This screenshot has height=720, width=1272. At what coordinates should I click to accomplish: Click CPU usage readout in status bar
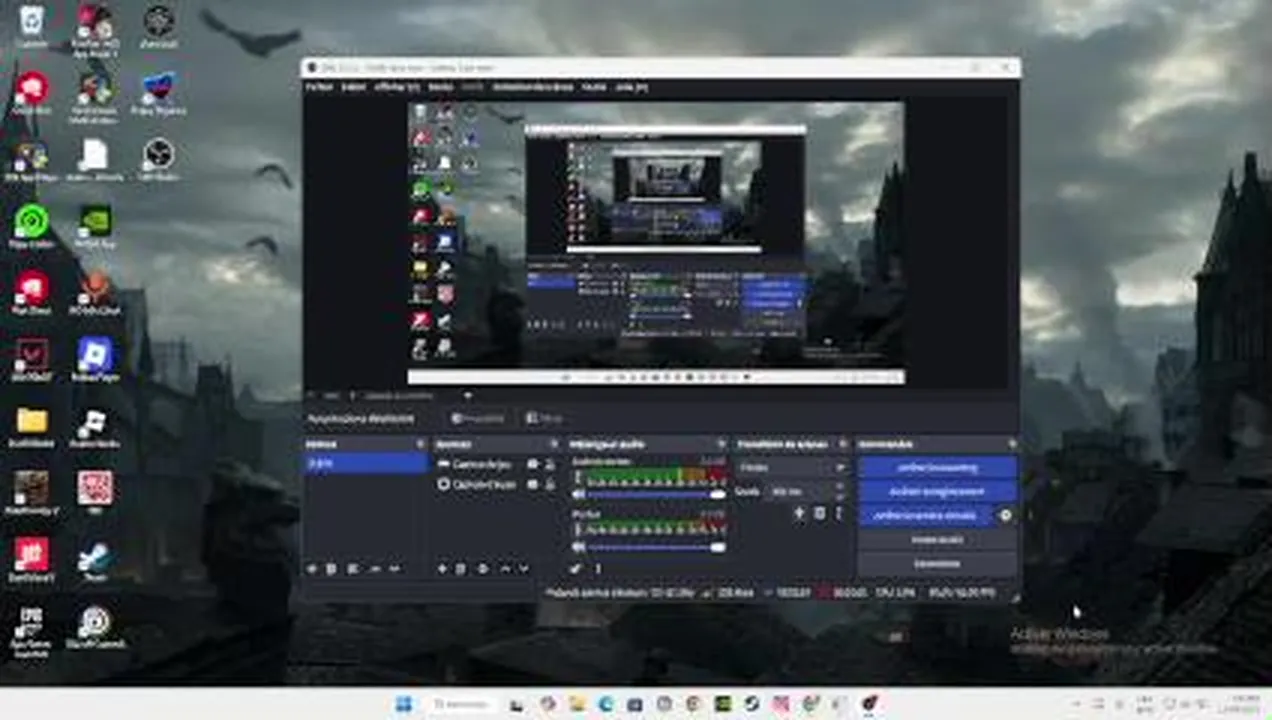tap(894, 592)
